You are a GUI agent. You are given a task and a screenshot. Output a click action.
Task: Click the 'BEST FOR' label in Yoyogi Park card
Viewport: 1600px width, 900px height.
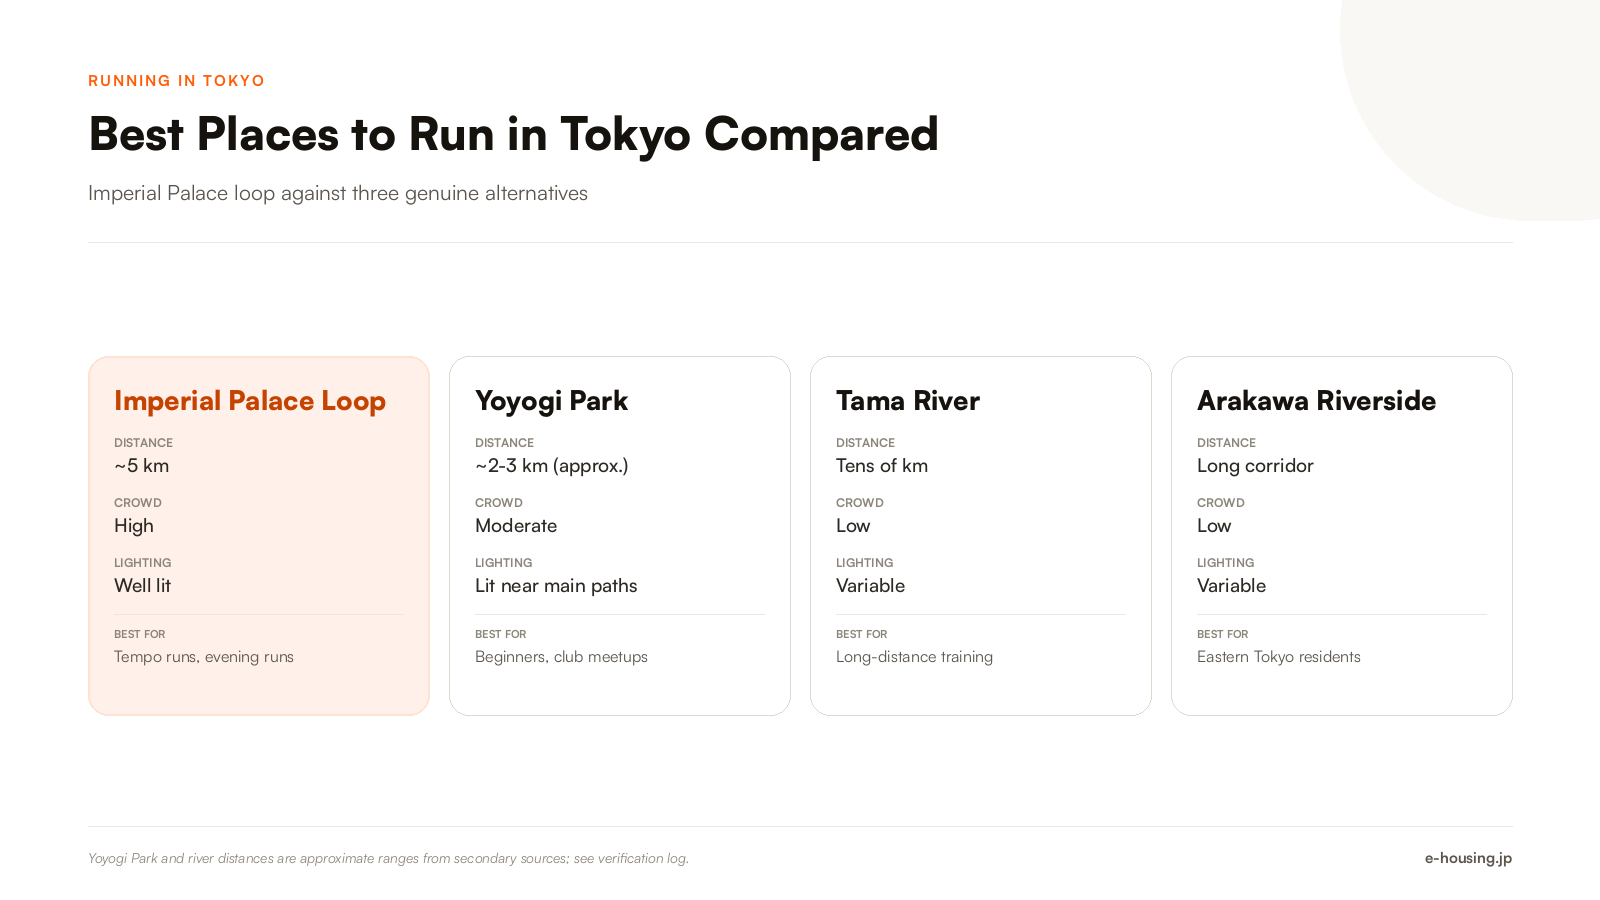500,634
